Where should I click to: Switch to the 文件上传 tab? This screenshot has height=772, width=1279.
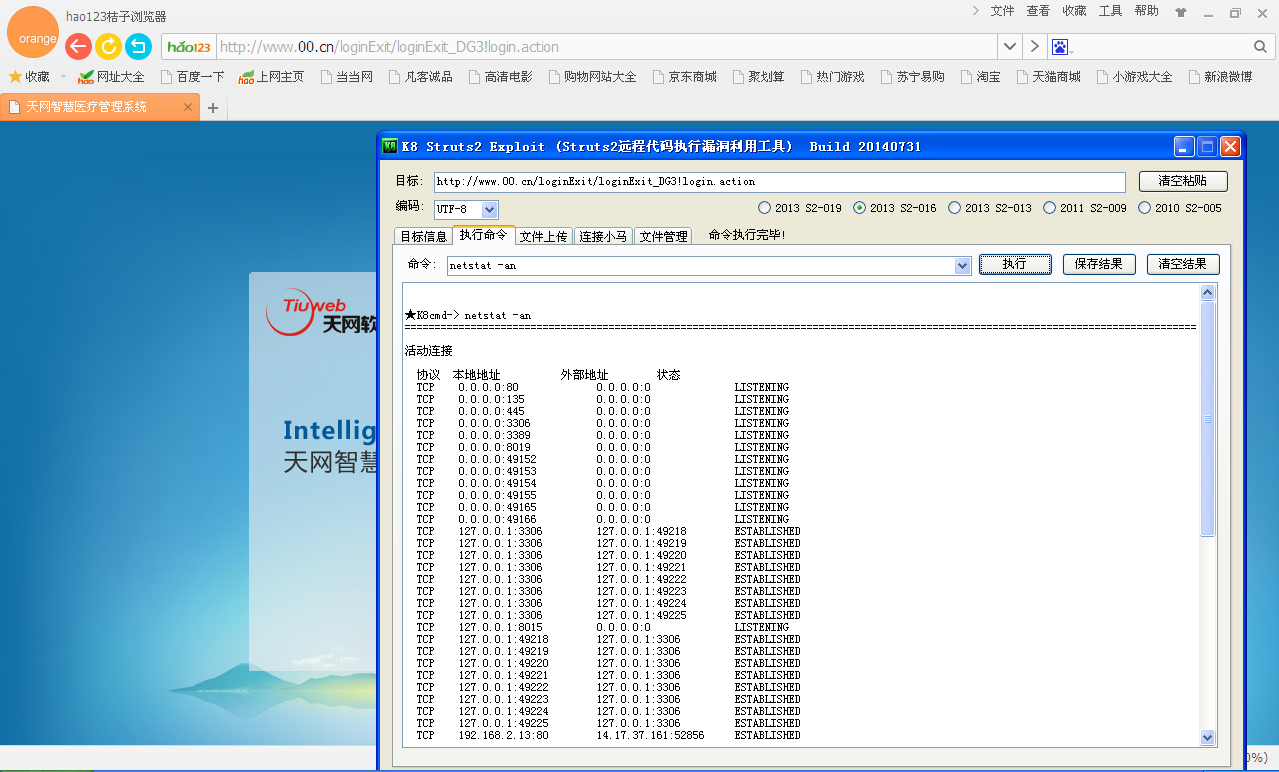(544, 237)
